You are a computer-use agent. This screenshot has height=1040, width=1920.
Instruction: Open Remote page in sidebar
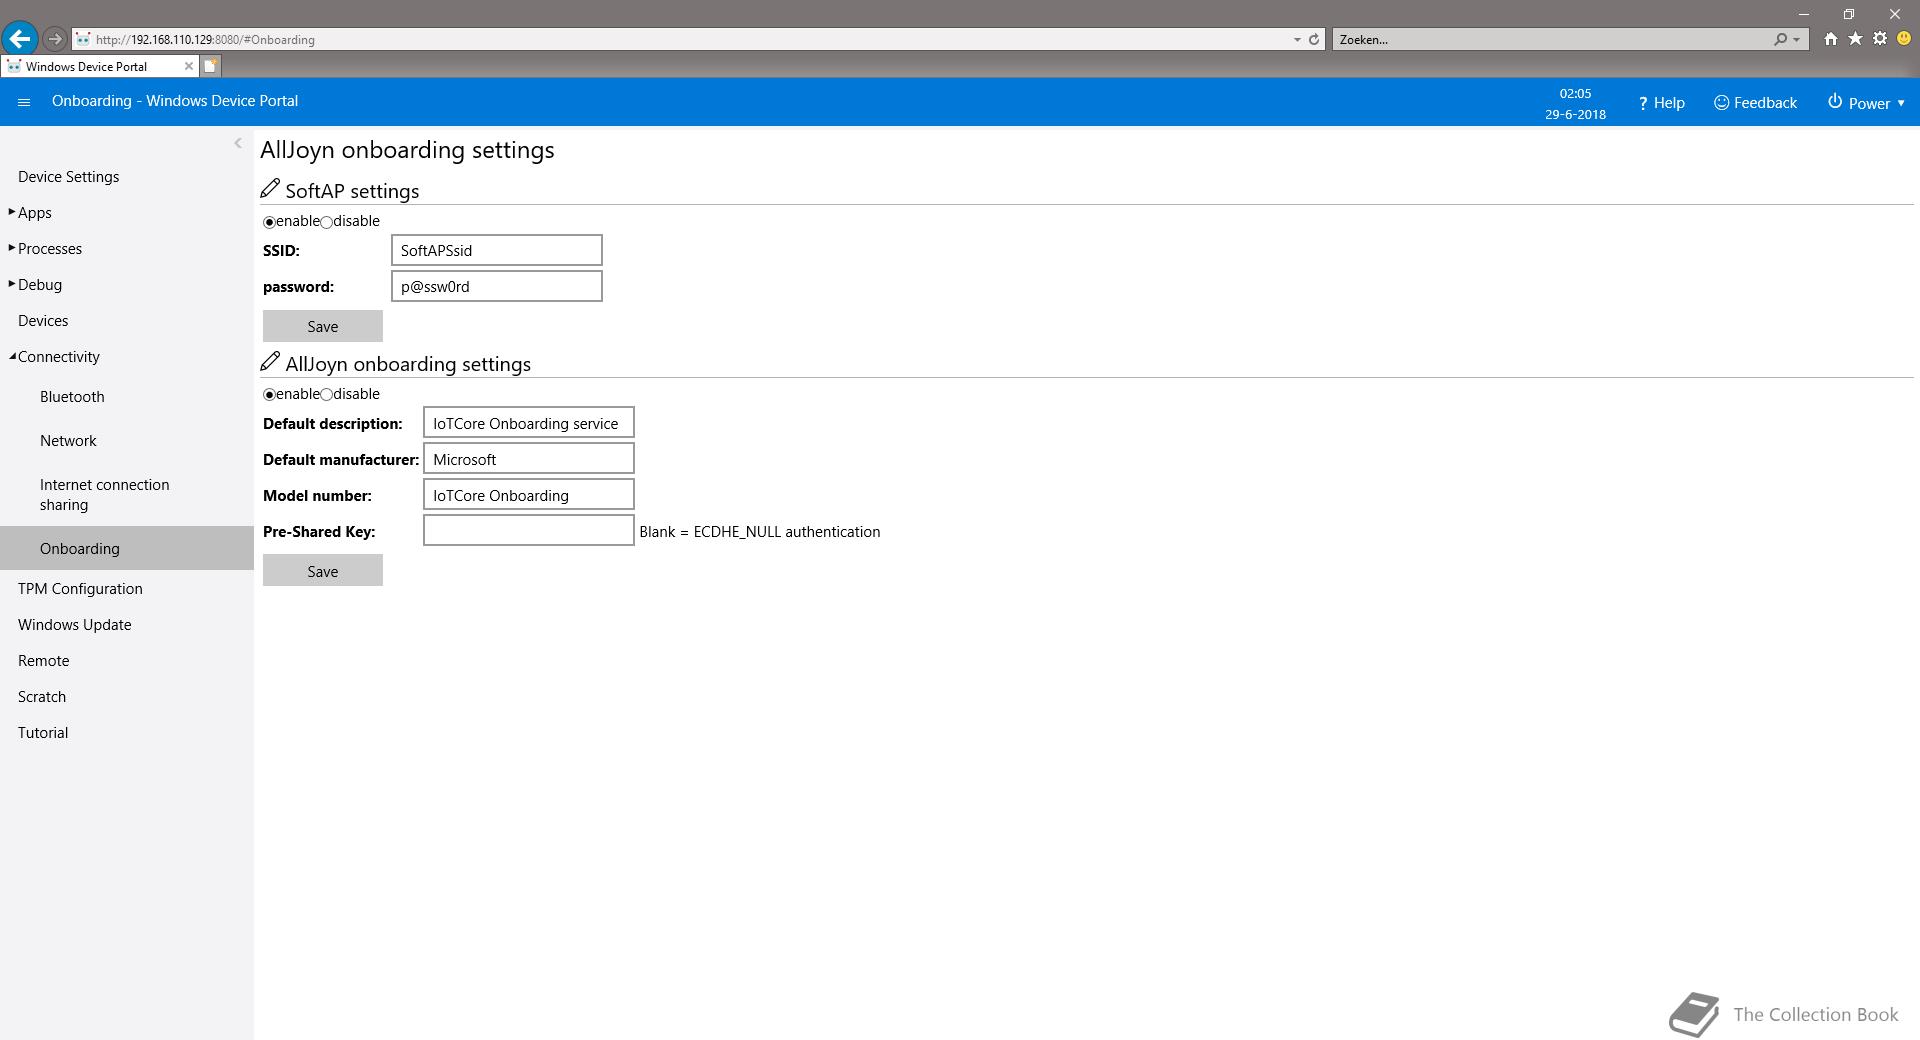[x=43, y=660]
